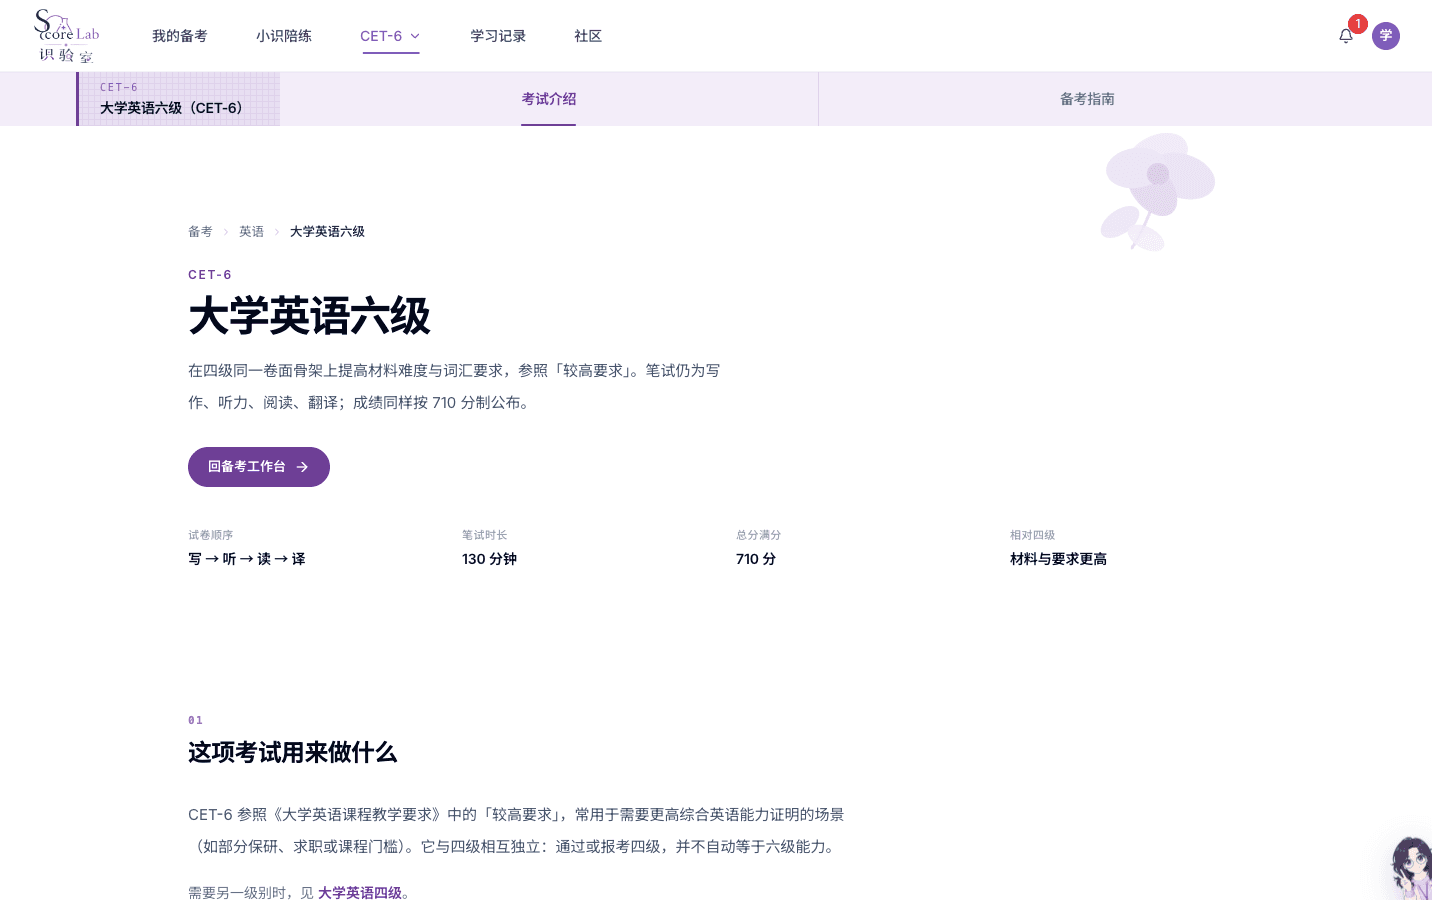
Task: Expand the CET-6 navigation dropdown
Action: (390, 36)
